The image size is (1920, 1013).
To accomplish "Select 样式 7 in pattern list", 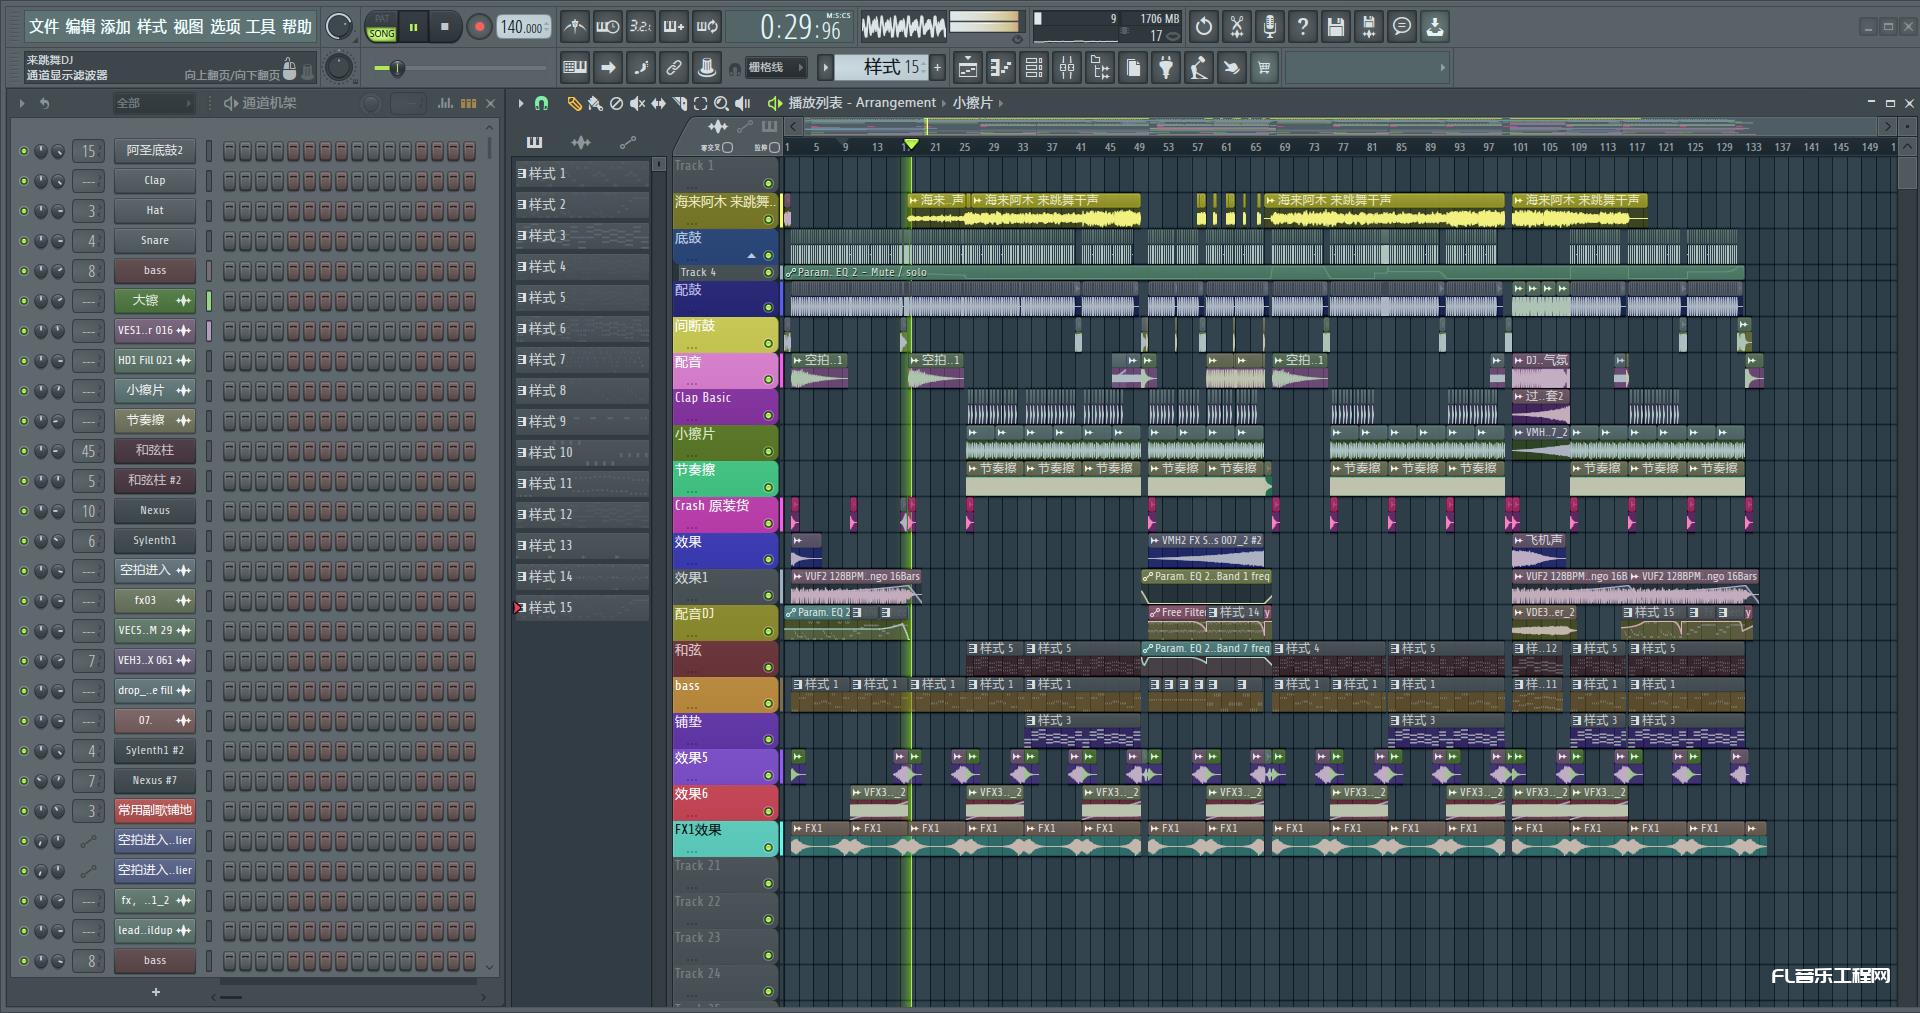I will (x=582, y=359).
